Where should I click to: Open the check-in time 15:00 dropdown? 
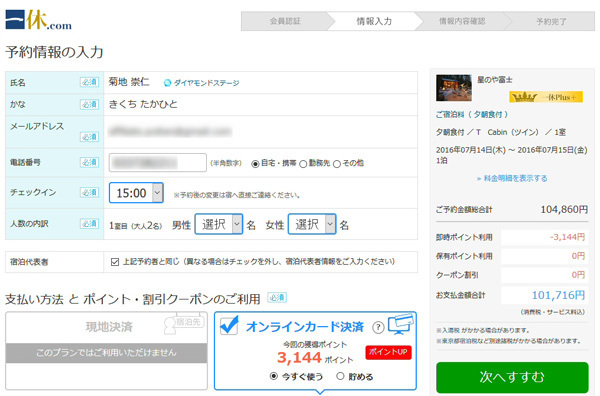[137, 193]
